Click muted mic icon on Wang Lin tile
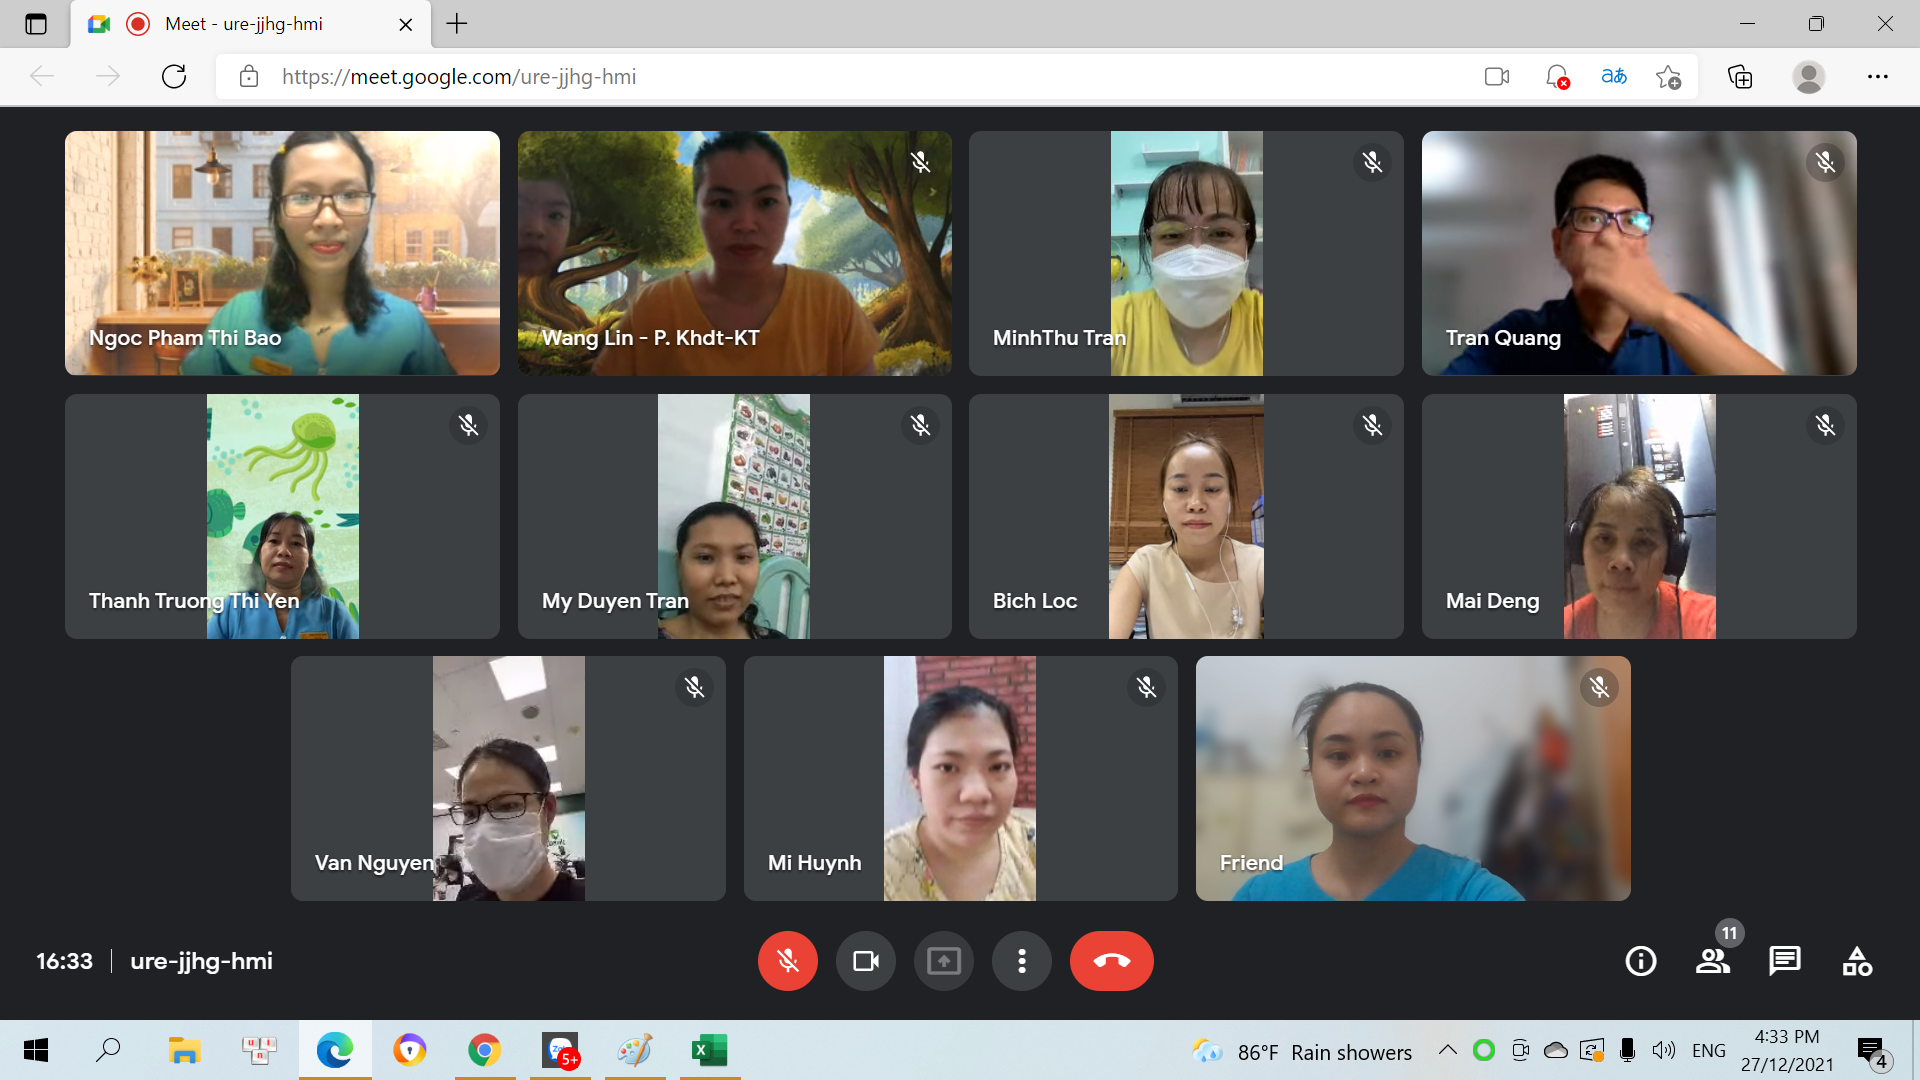This screenshot has height=1080, width=1920. [x=920, y=162]
